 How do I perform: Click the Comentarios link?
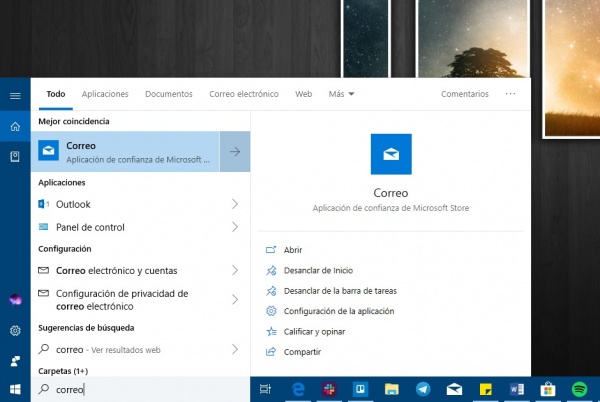click(x=465, y=94)
